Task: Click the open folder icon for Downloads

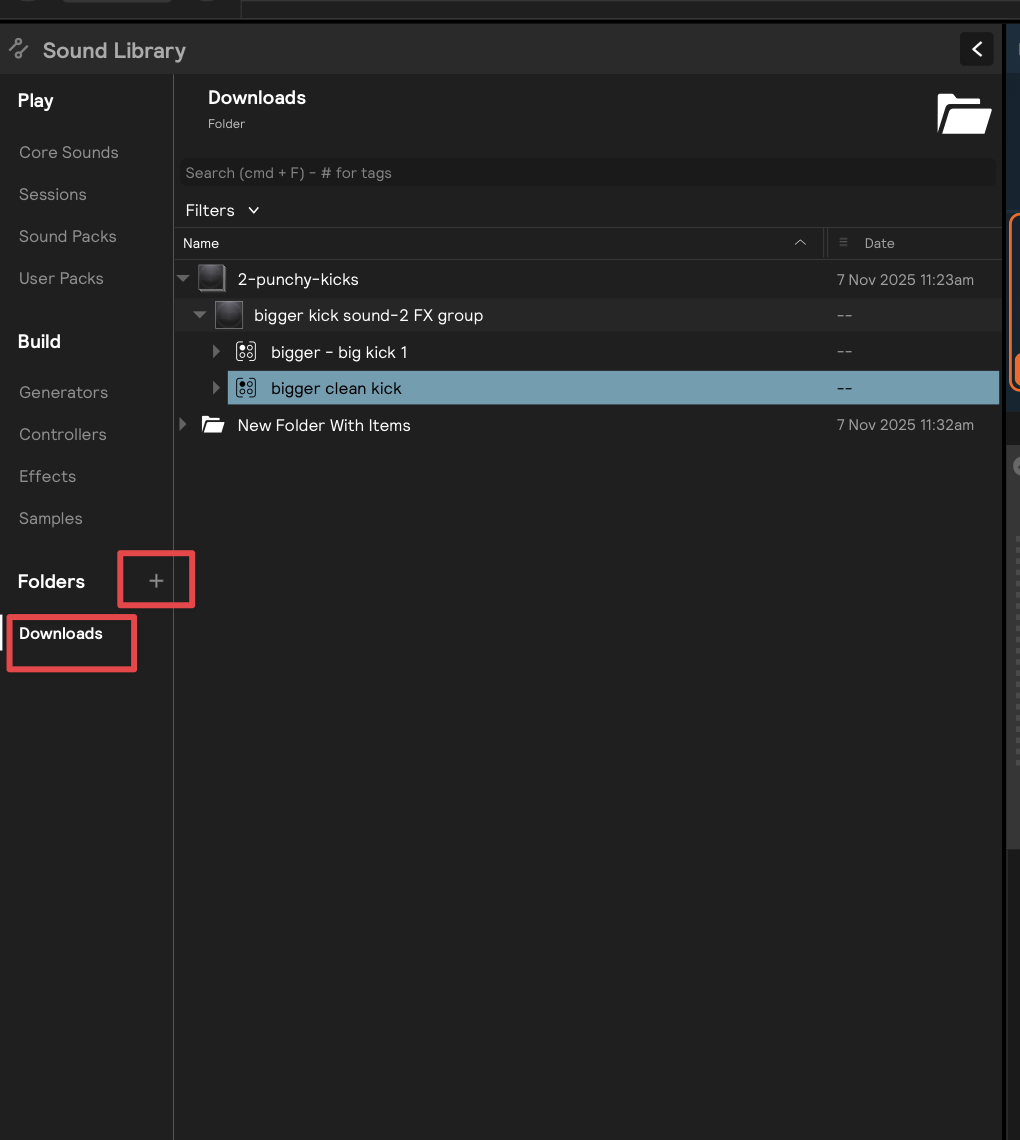Action: [964, 114]
